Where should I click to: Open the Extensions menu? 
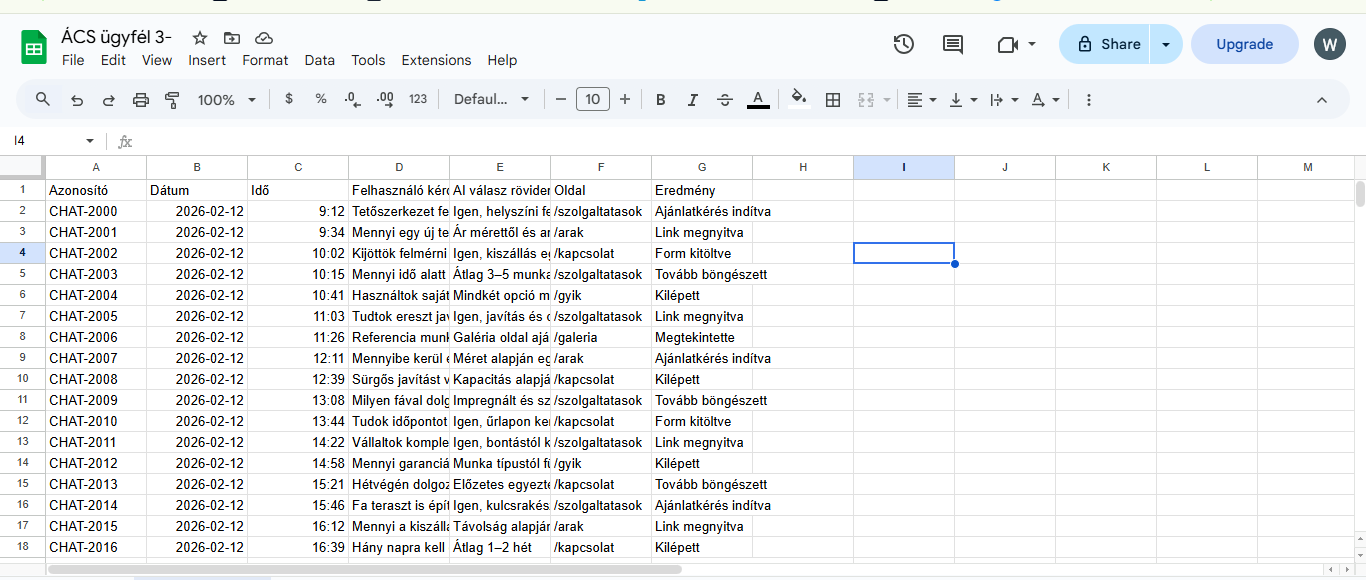(436, 60)
